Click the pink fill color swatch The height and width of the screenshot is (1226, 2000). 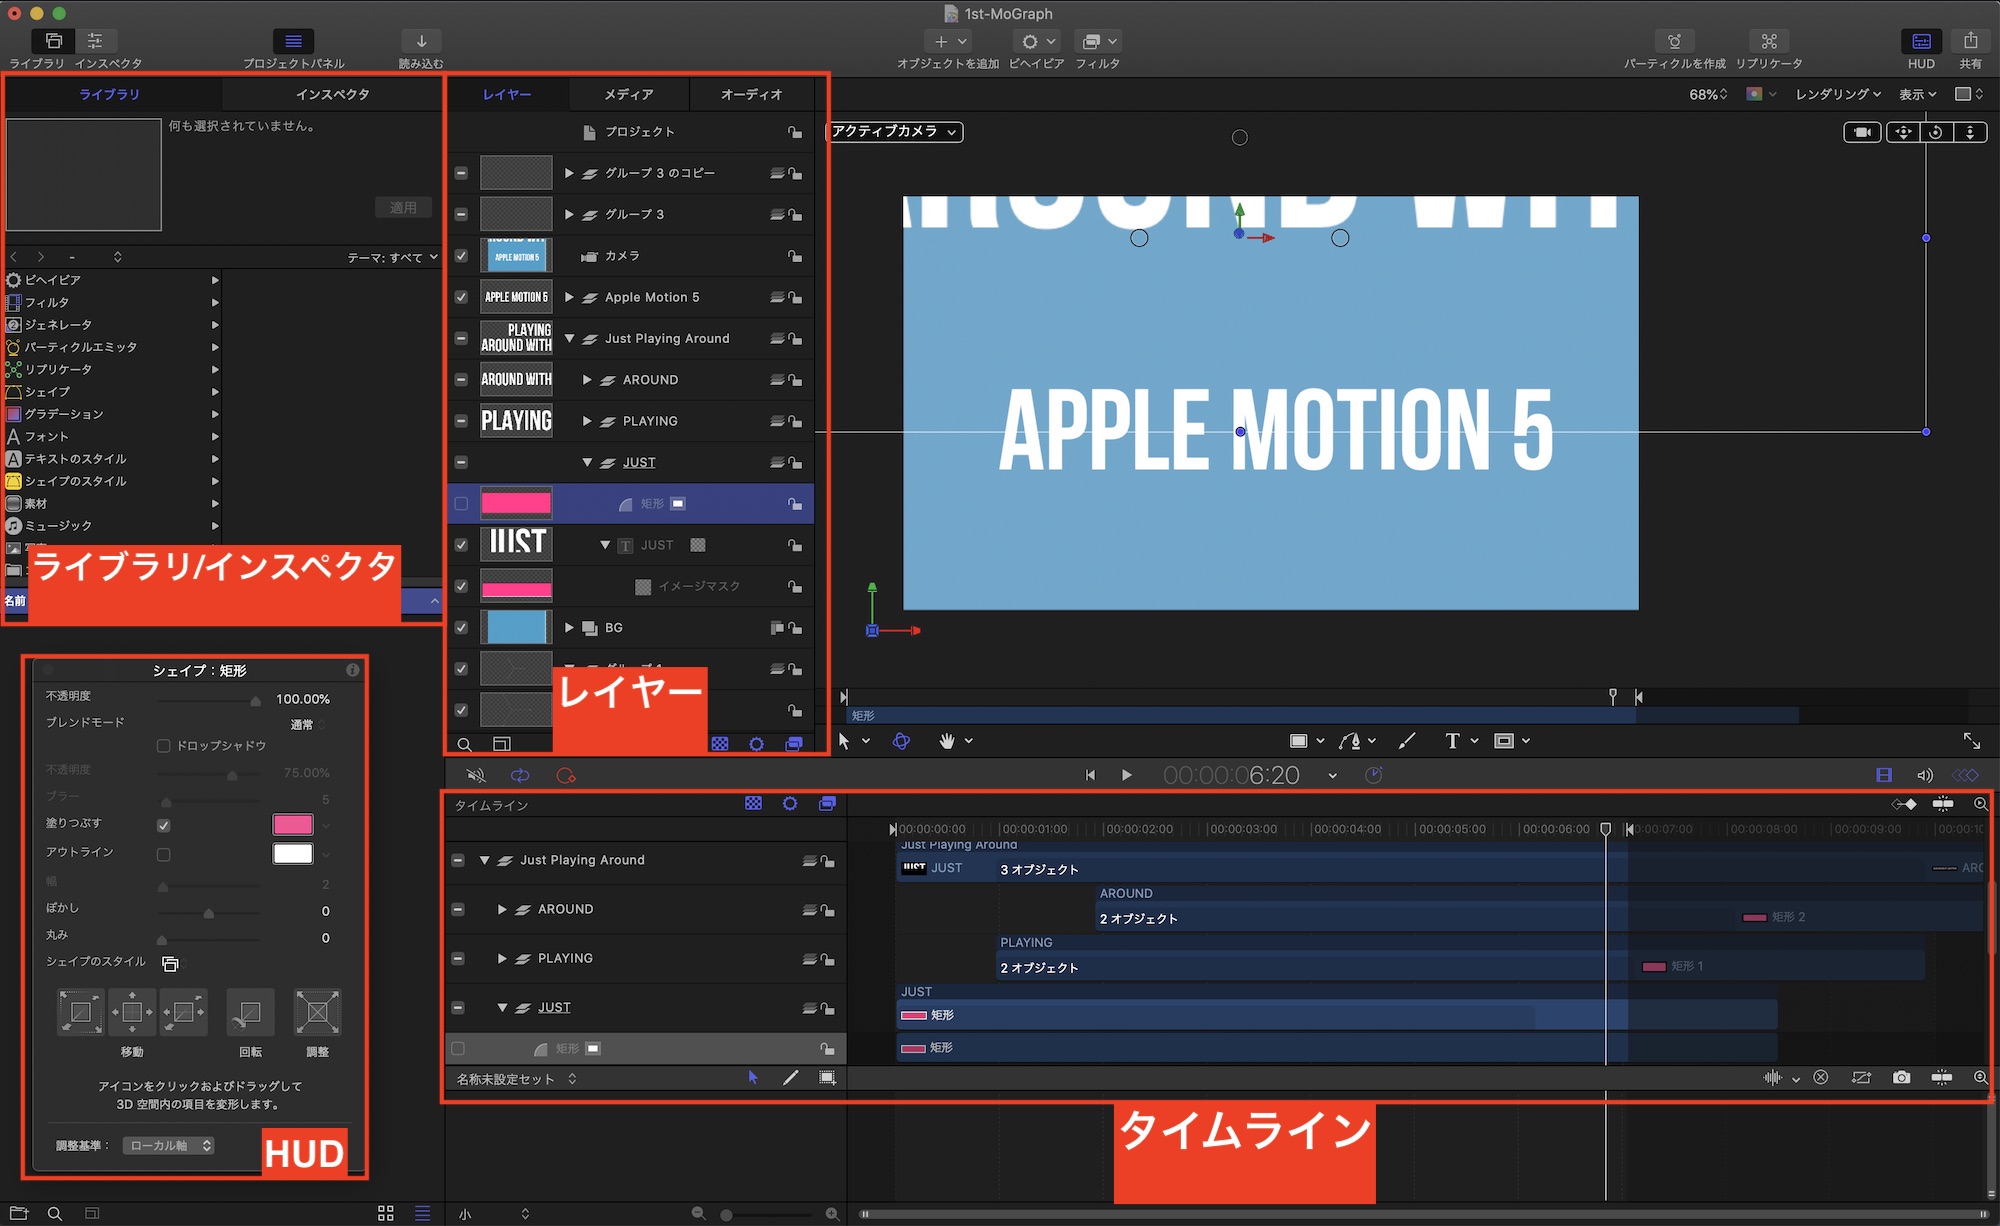coord(292,824)
